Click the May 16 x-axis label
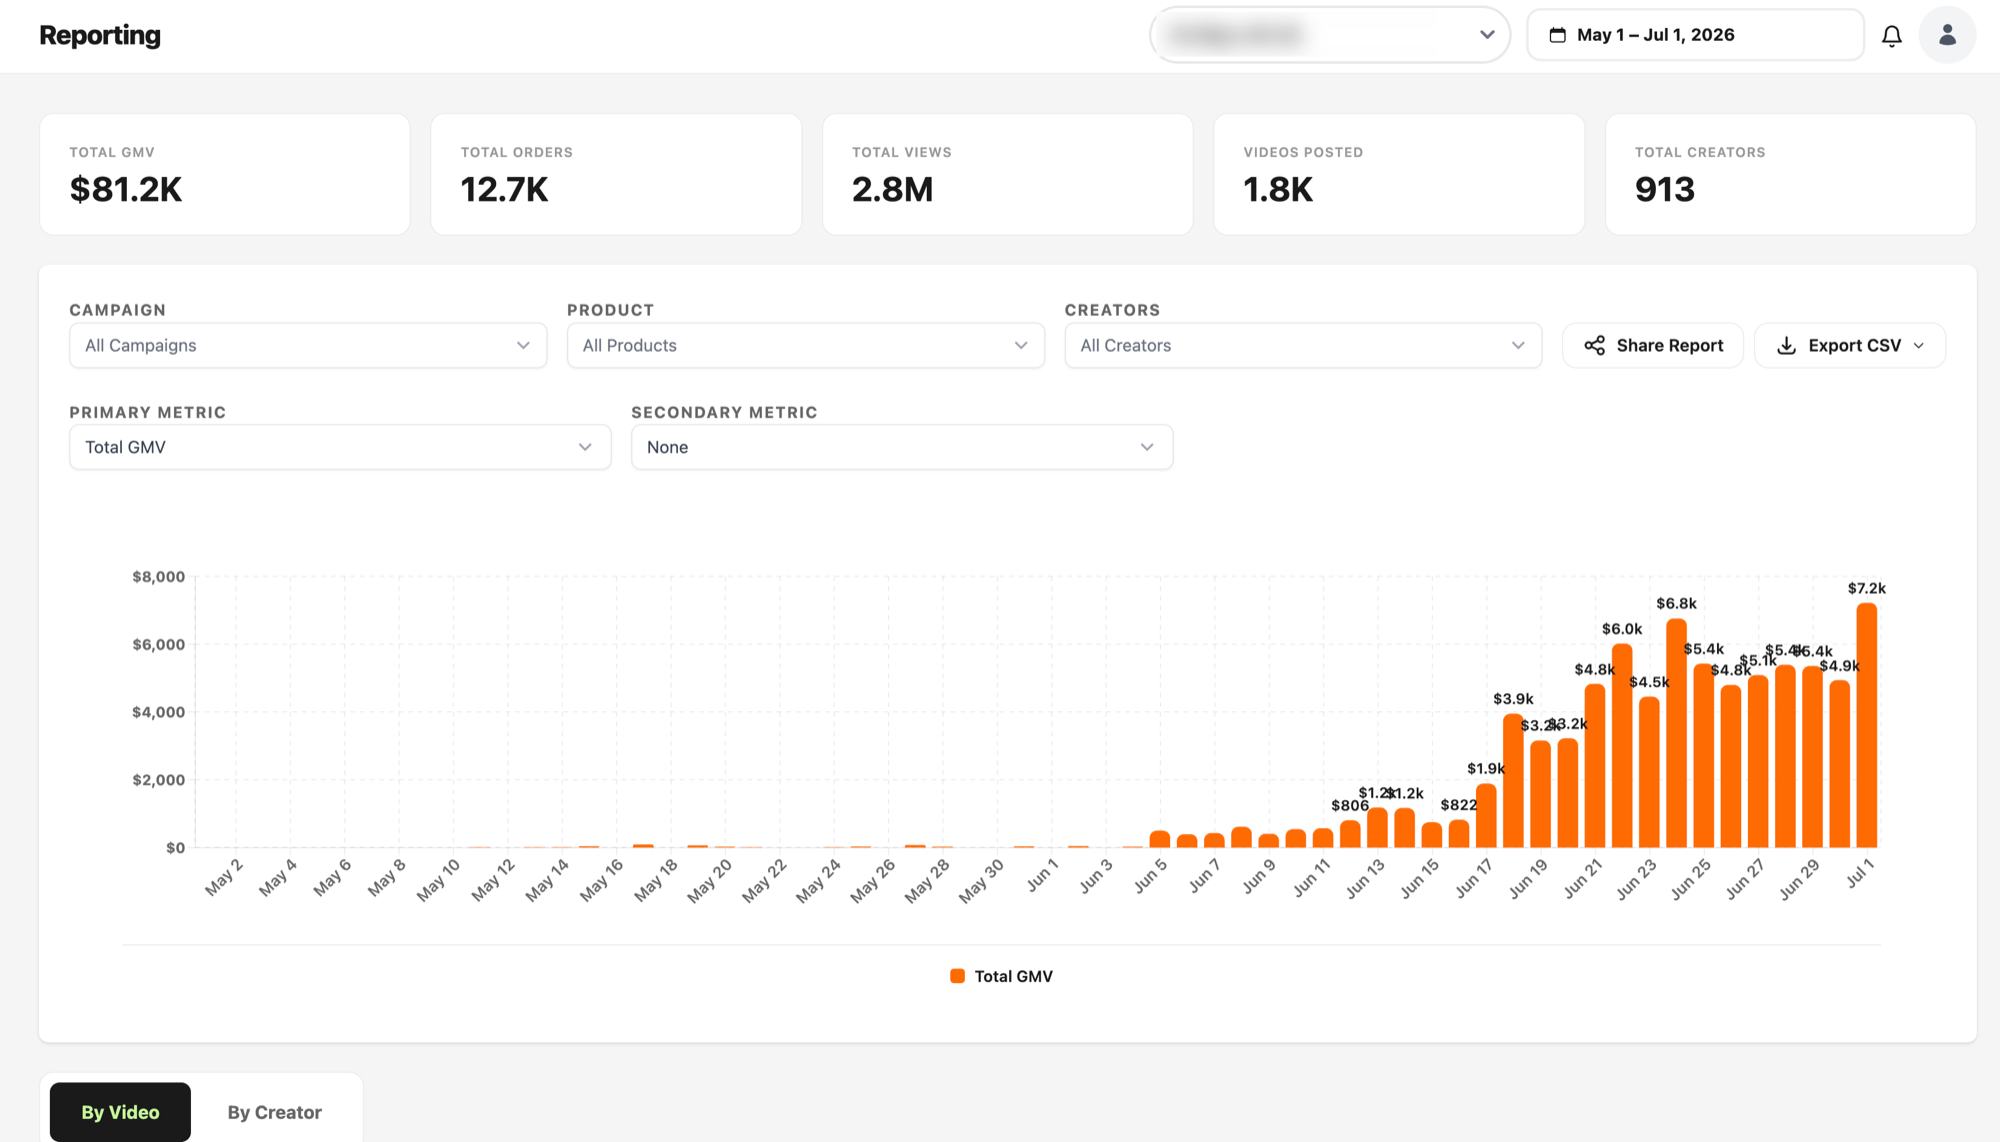Viewport: 2000px width, 1142px height. click(x=601, y=880)
